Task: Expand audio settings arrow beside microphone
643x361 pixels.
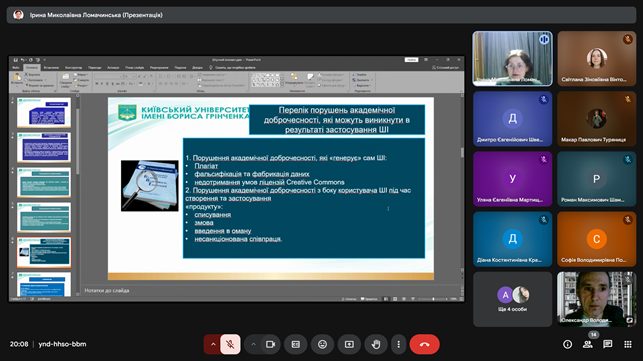Action: [212, 344]
